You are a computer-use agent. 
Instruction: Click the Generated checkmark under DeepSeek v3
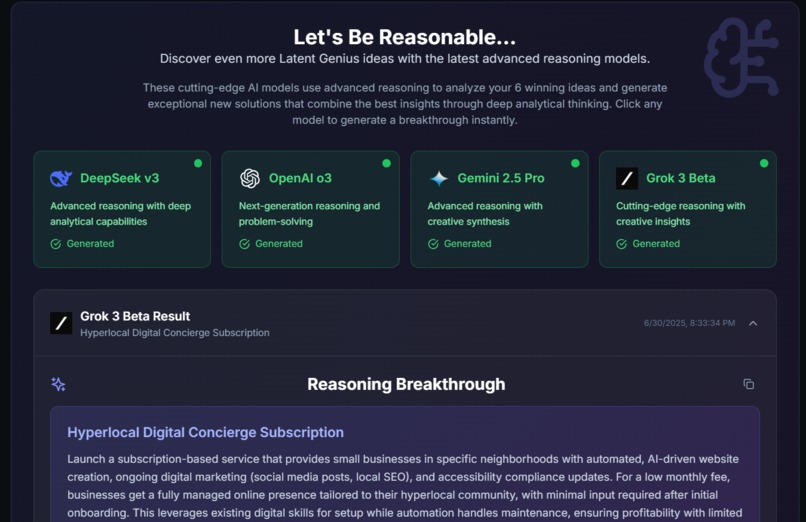coord(56,244)
